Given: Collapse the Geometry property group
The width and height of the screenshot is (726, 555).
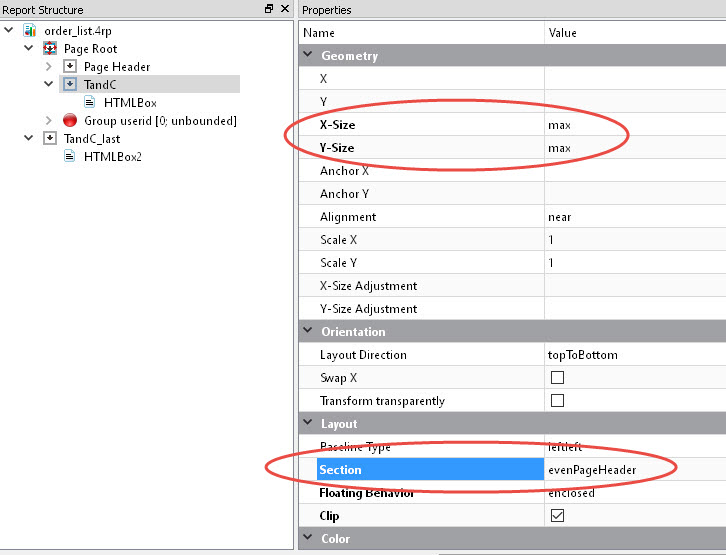Looking at the screenshot, I should 307,56.
